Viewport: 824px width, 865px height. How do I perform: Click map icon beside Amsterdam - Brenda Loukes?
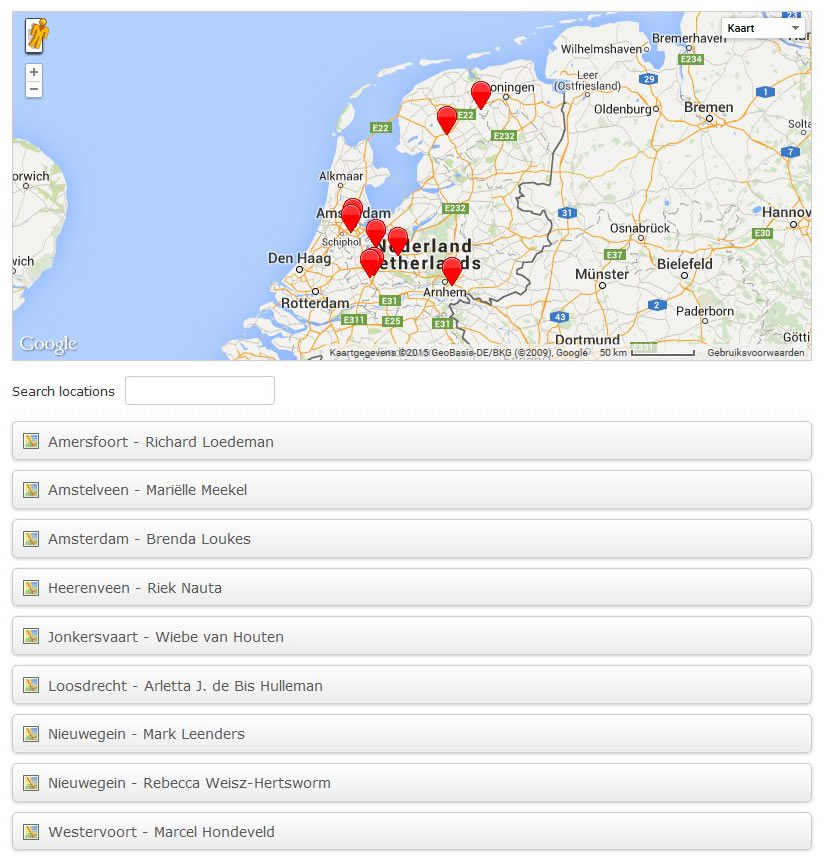[31, 539]
